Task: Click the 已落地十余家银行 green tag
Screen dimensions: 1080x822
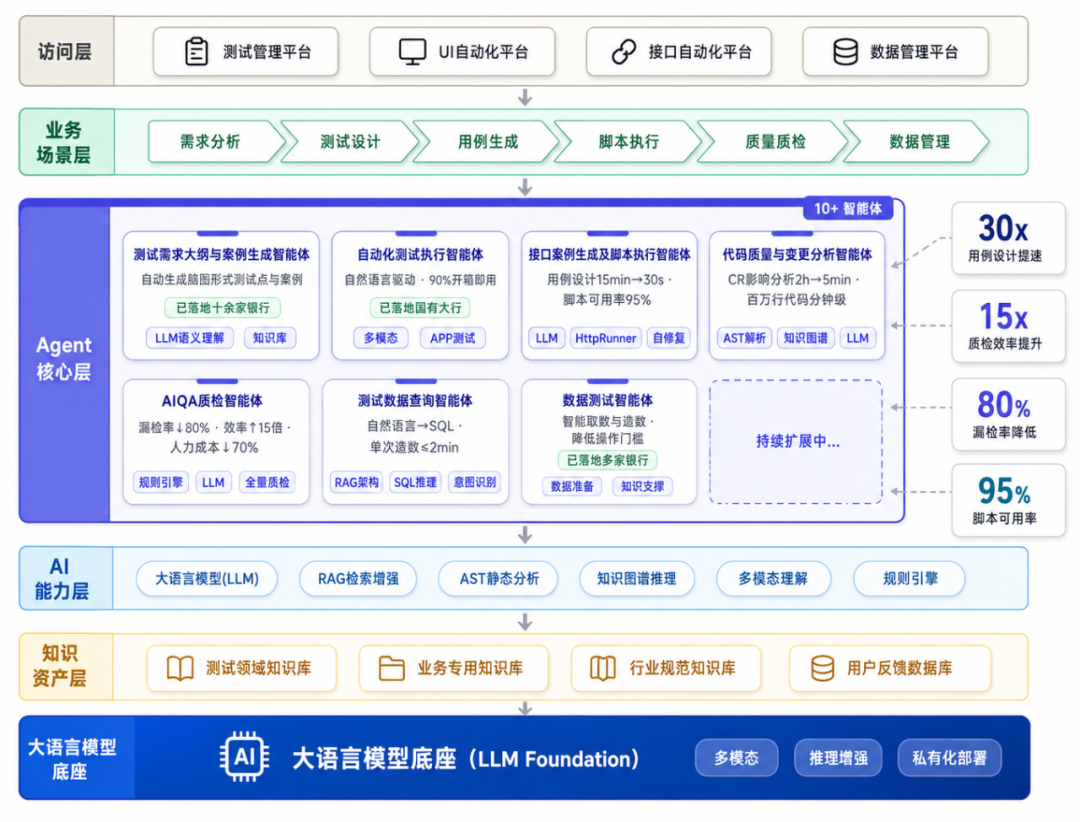Action: click(x=222, y=308)
